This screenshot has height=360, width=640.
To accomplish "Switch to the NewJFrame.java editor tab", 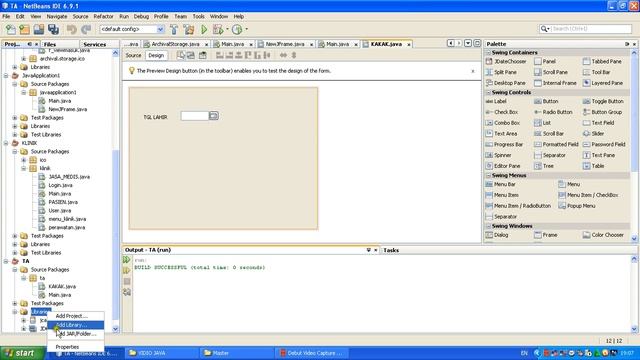I will point(285,44).
